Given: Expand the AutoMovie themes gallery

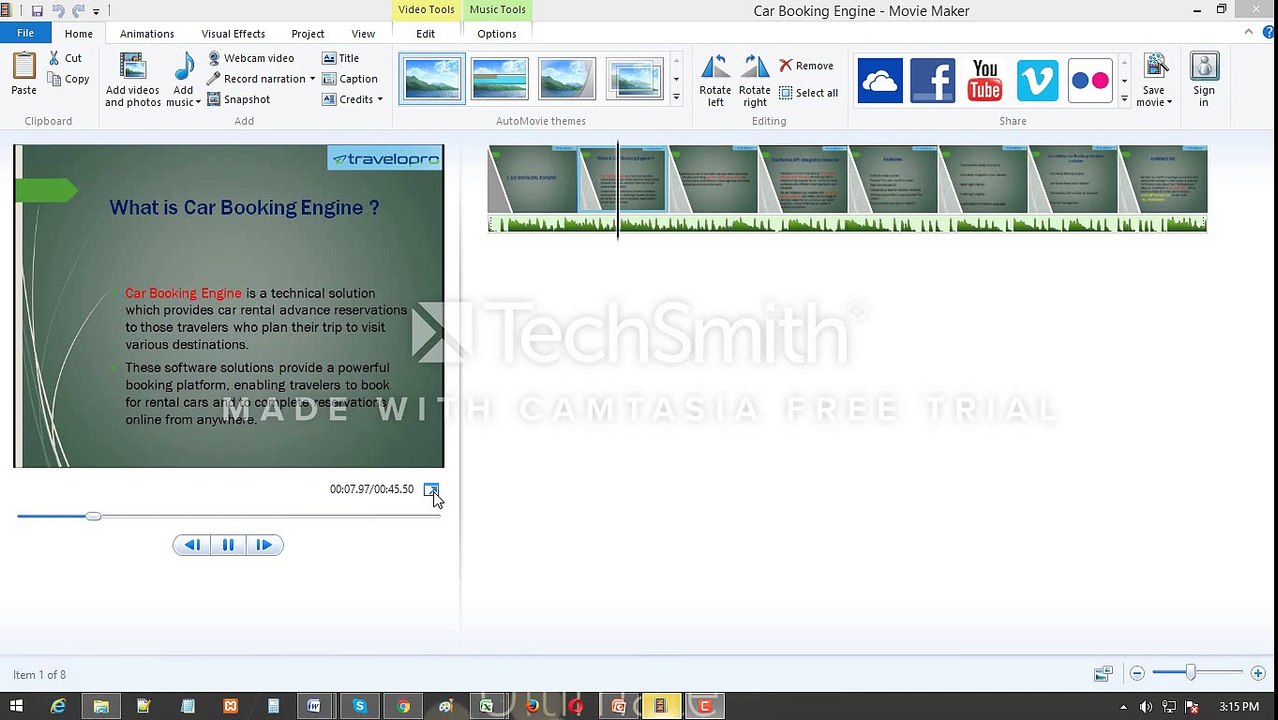Looking at the screenshot, I should tap(676, 97).
